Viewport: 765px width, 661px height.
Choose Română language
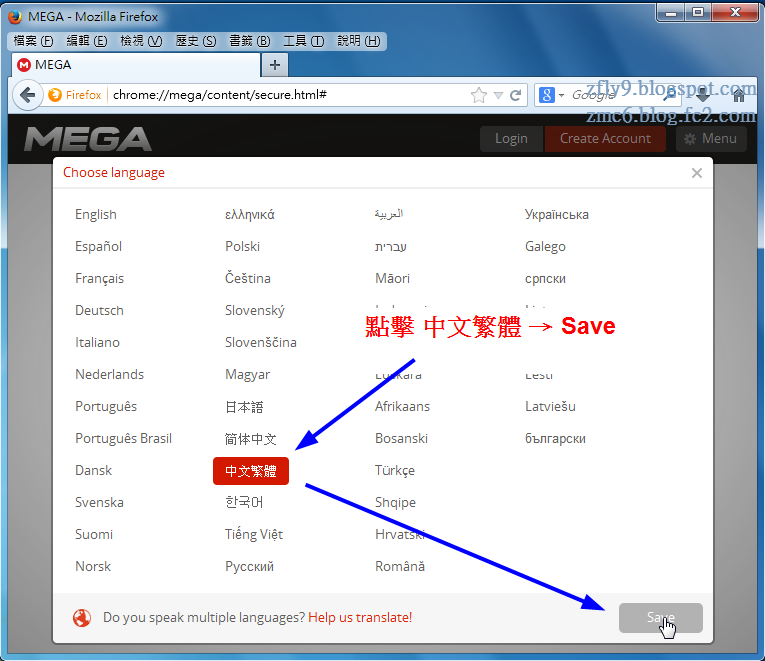[400, 566]
